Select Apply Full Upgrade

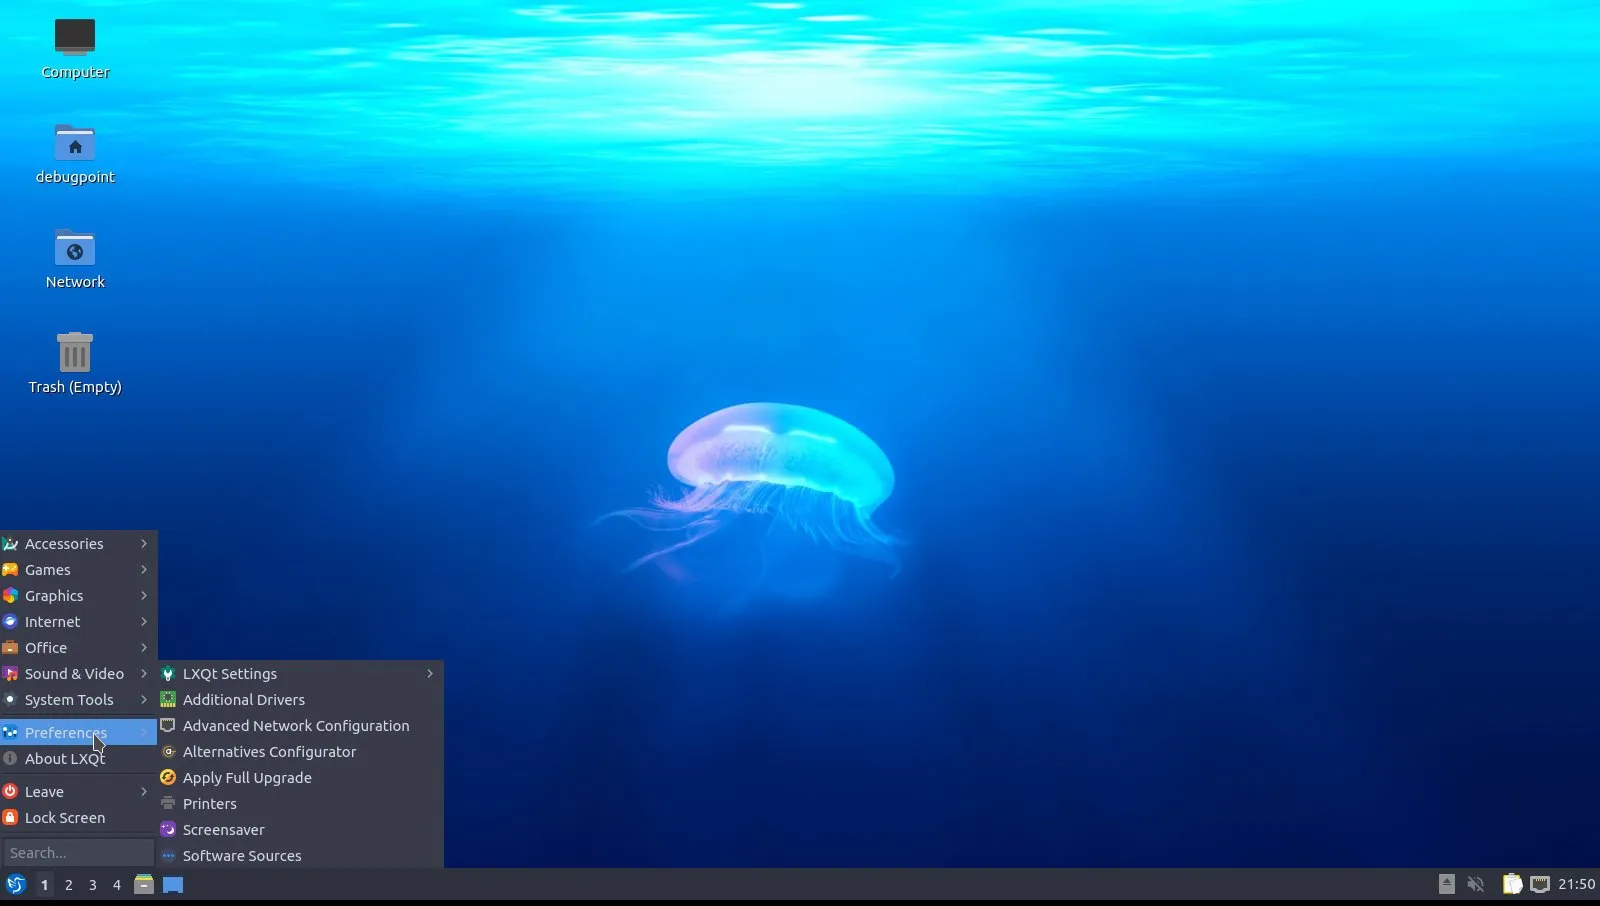(247, 777)
